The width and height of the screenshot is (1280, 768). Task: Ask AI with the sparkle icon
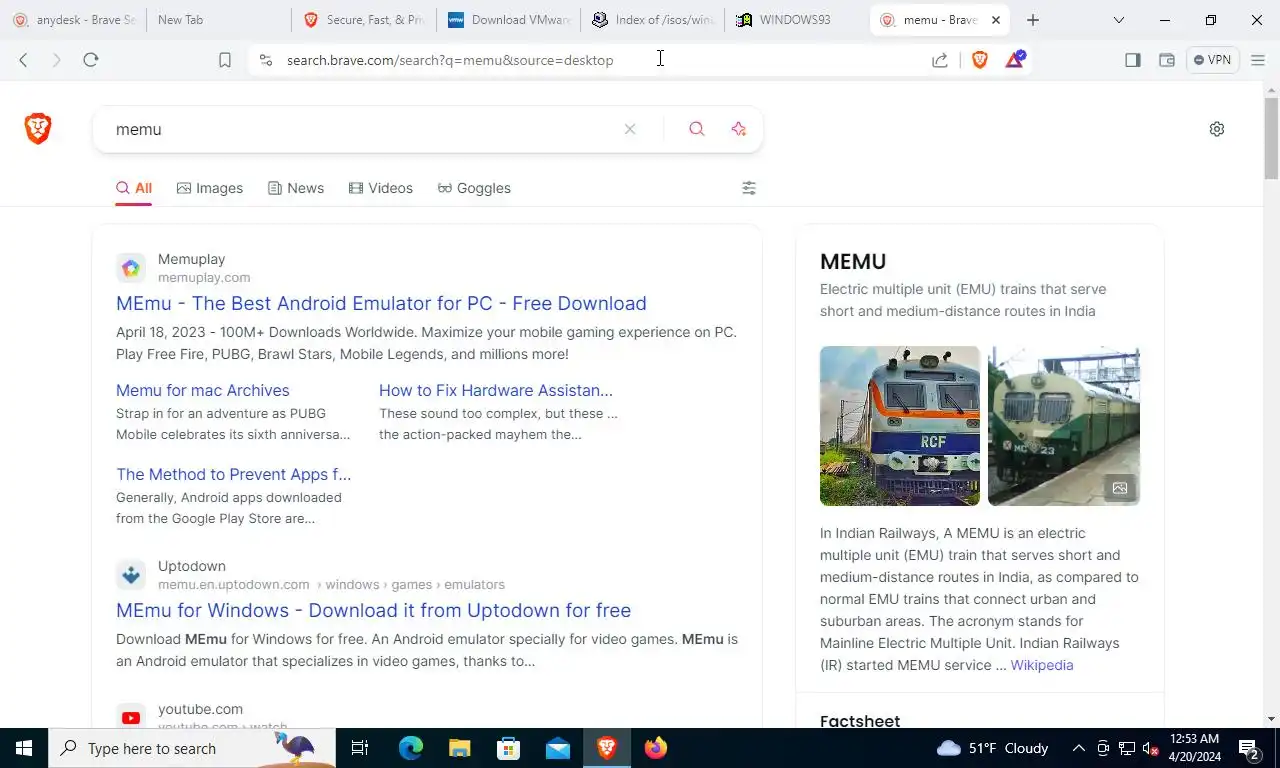pyautogui.click(x=739, y=129)
